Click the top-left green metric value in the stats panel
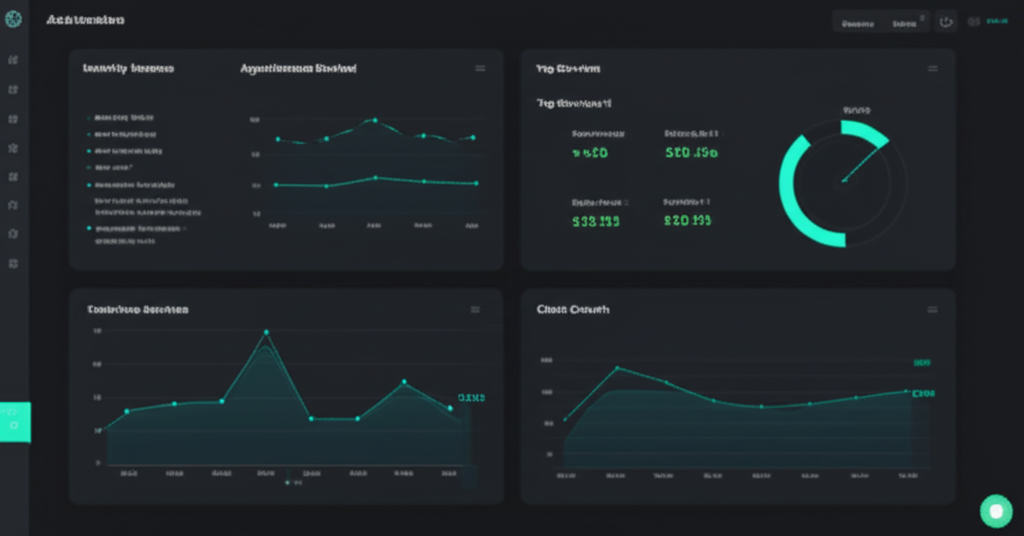Screen dimensions: 1024x536 tap(589, 153)
